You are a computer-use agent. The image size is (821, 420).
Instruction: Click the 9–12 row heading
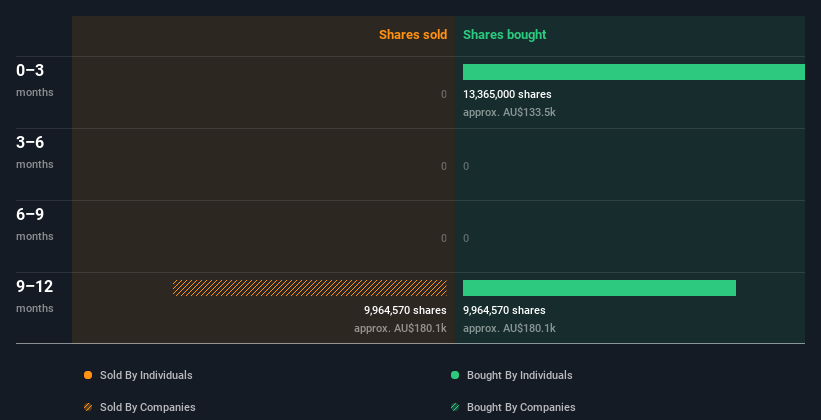tap(35, 286)
